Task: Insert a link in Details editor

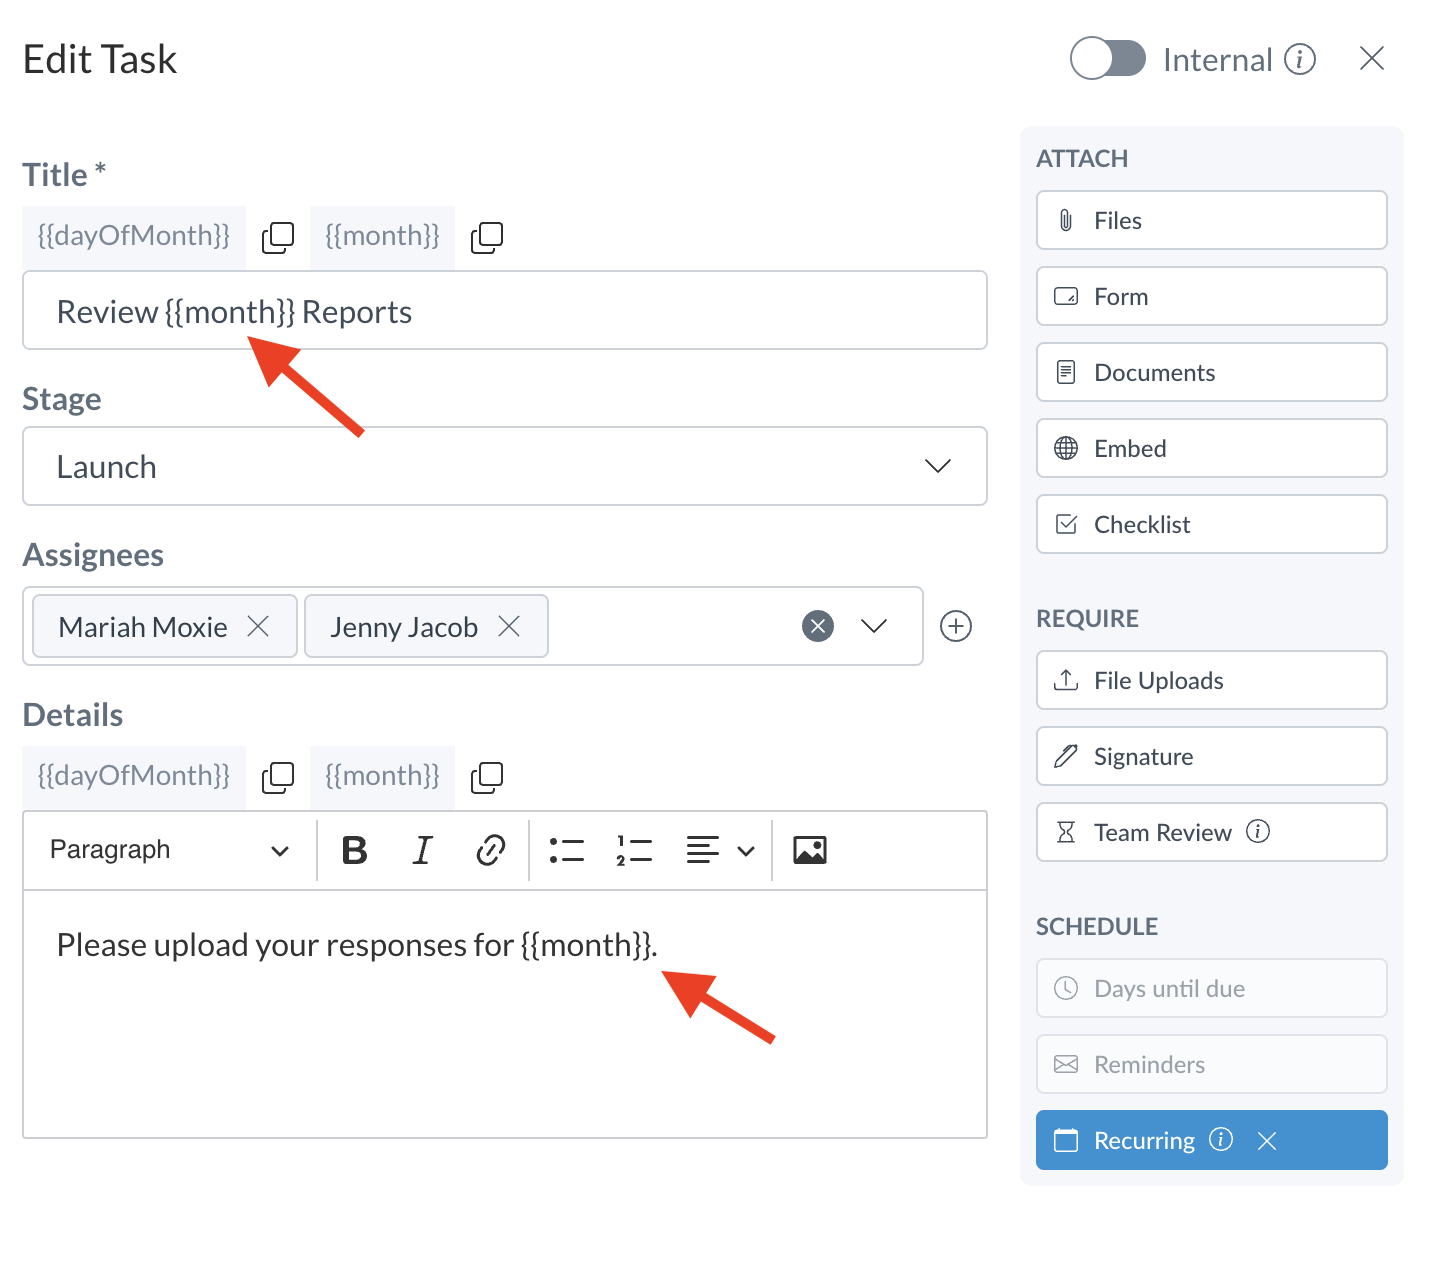Action: (490, 850)
